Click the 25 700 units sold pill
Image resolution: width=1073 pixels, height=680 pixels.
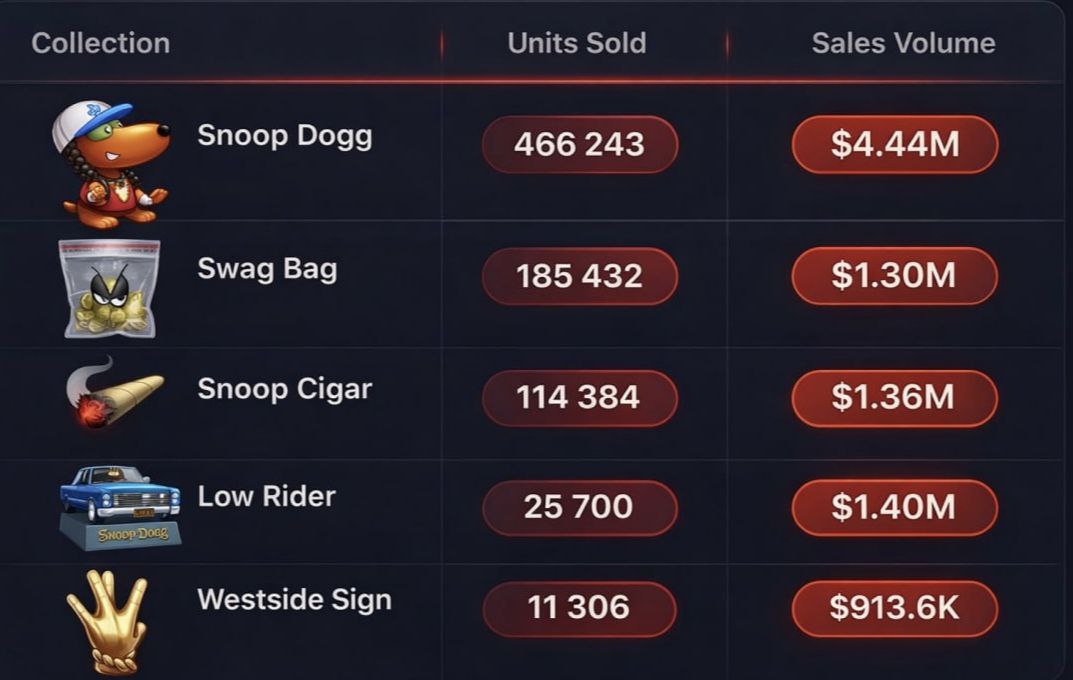pos(579,507)
